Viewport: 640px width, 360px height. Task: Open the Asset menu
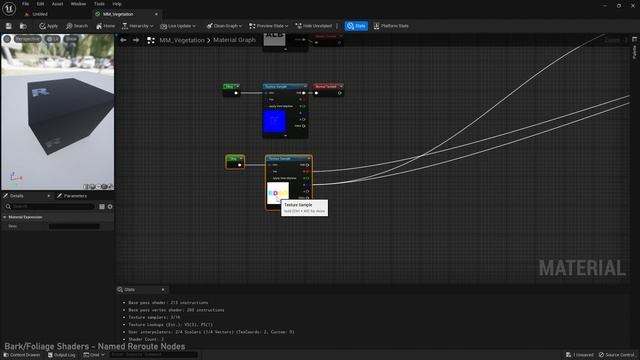tap(58, 4)
